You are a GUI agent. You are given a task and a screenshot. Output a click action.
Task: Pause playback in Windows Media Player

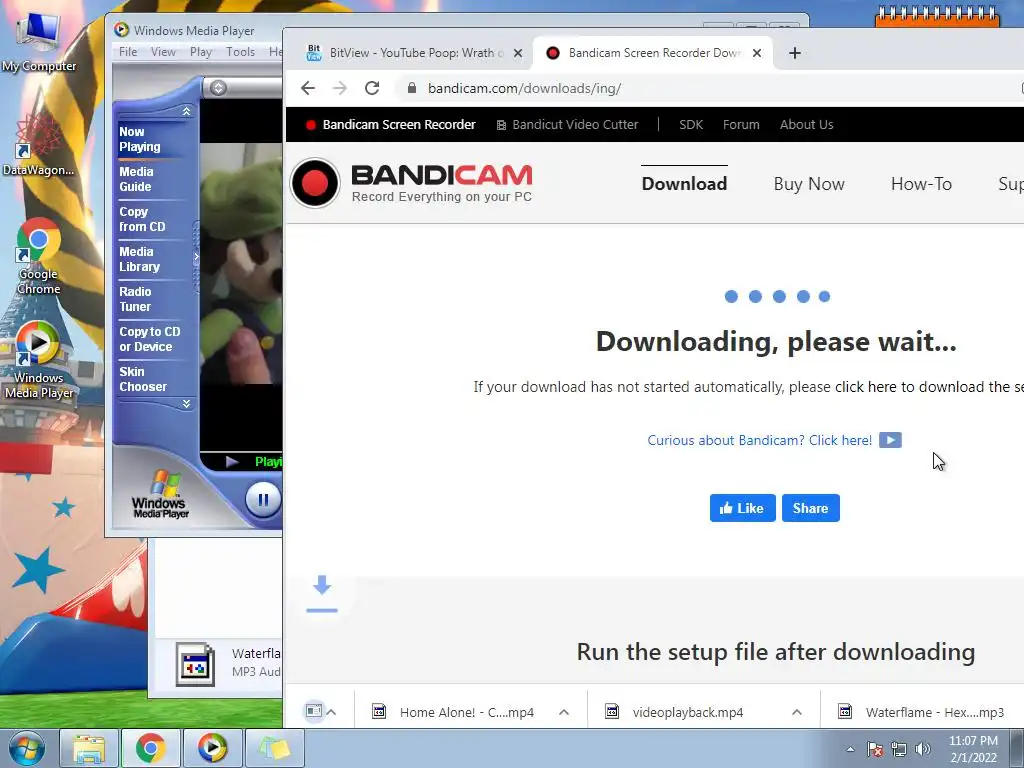coord(263,500)
